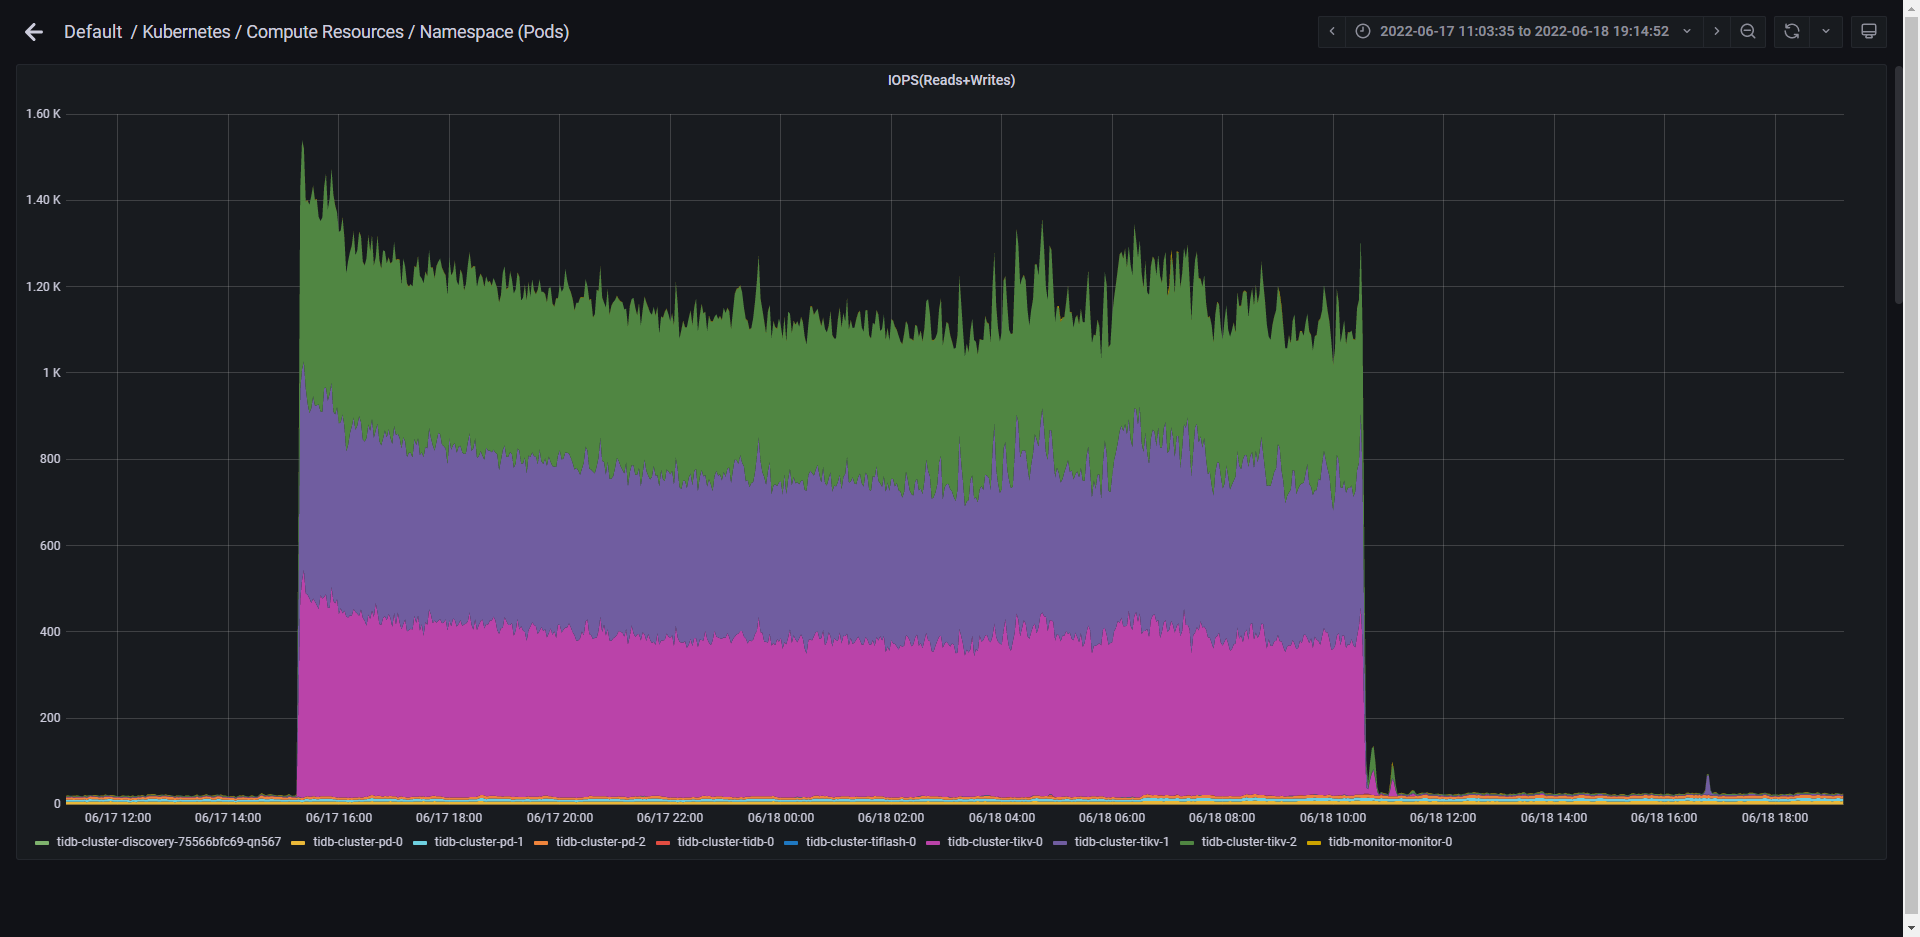The image size is (1920, 937).
Task: Open the IOPS(Reads+Writes) panel title menu
Action: (x=951, y=80)
